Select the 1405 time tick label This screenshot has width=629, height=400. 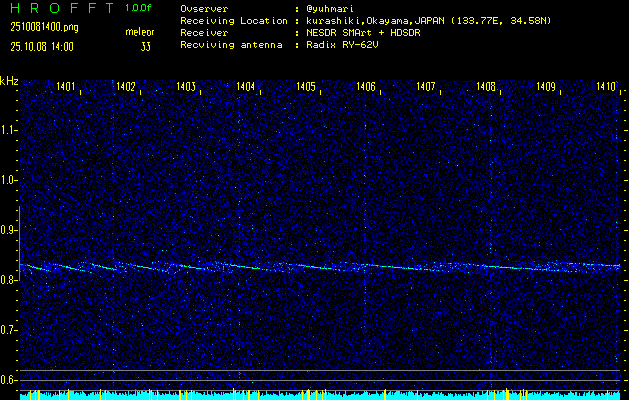click(x=306, y=88)
